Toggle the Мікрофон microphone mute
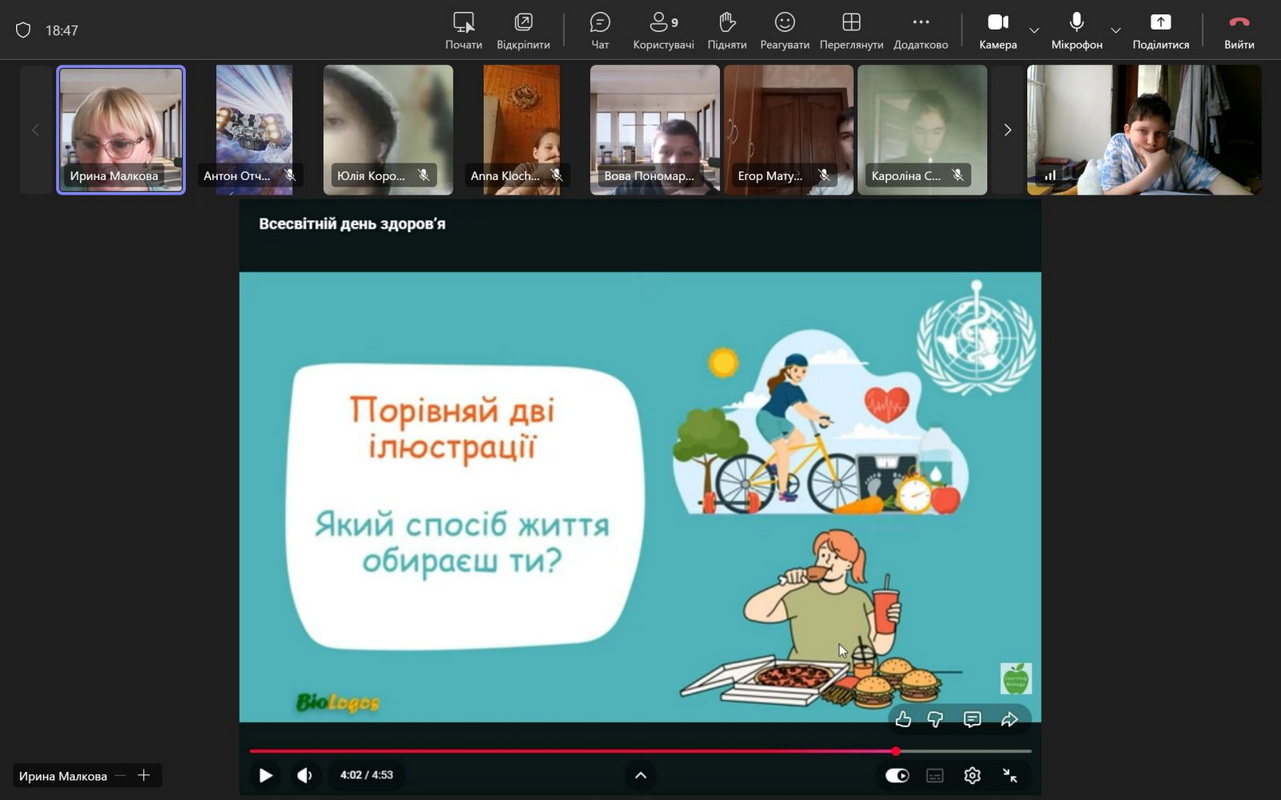 pyautogui.click(x=1076, y=30)
